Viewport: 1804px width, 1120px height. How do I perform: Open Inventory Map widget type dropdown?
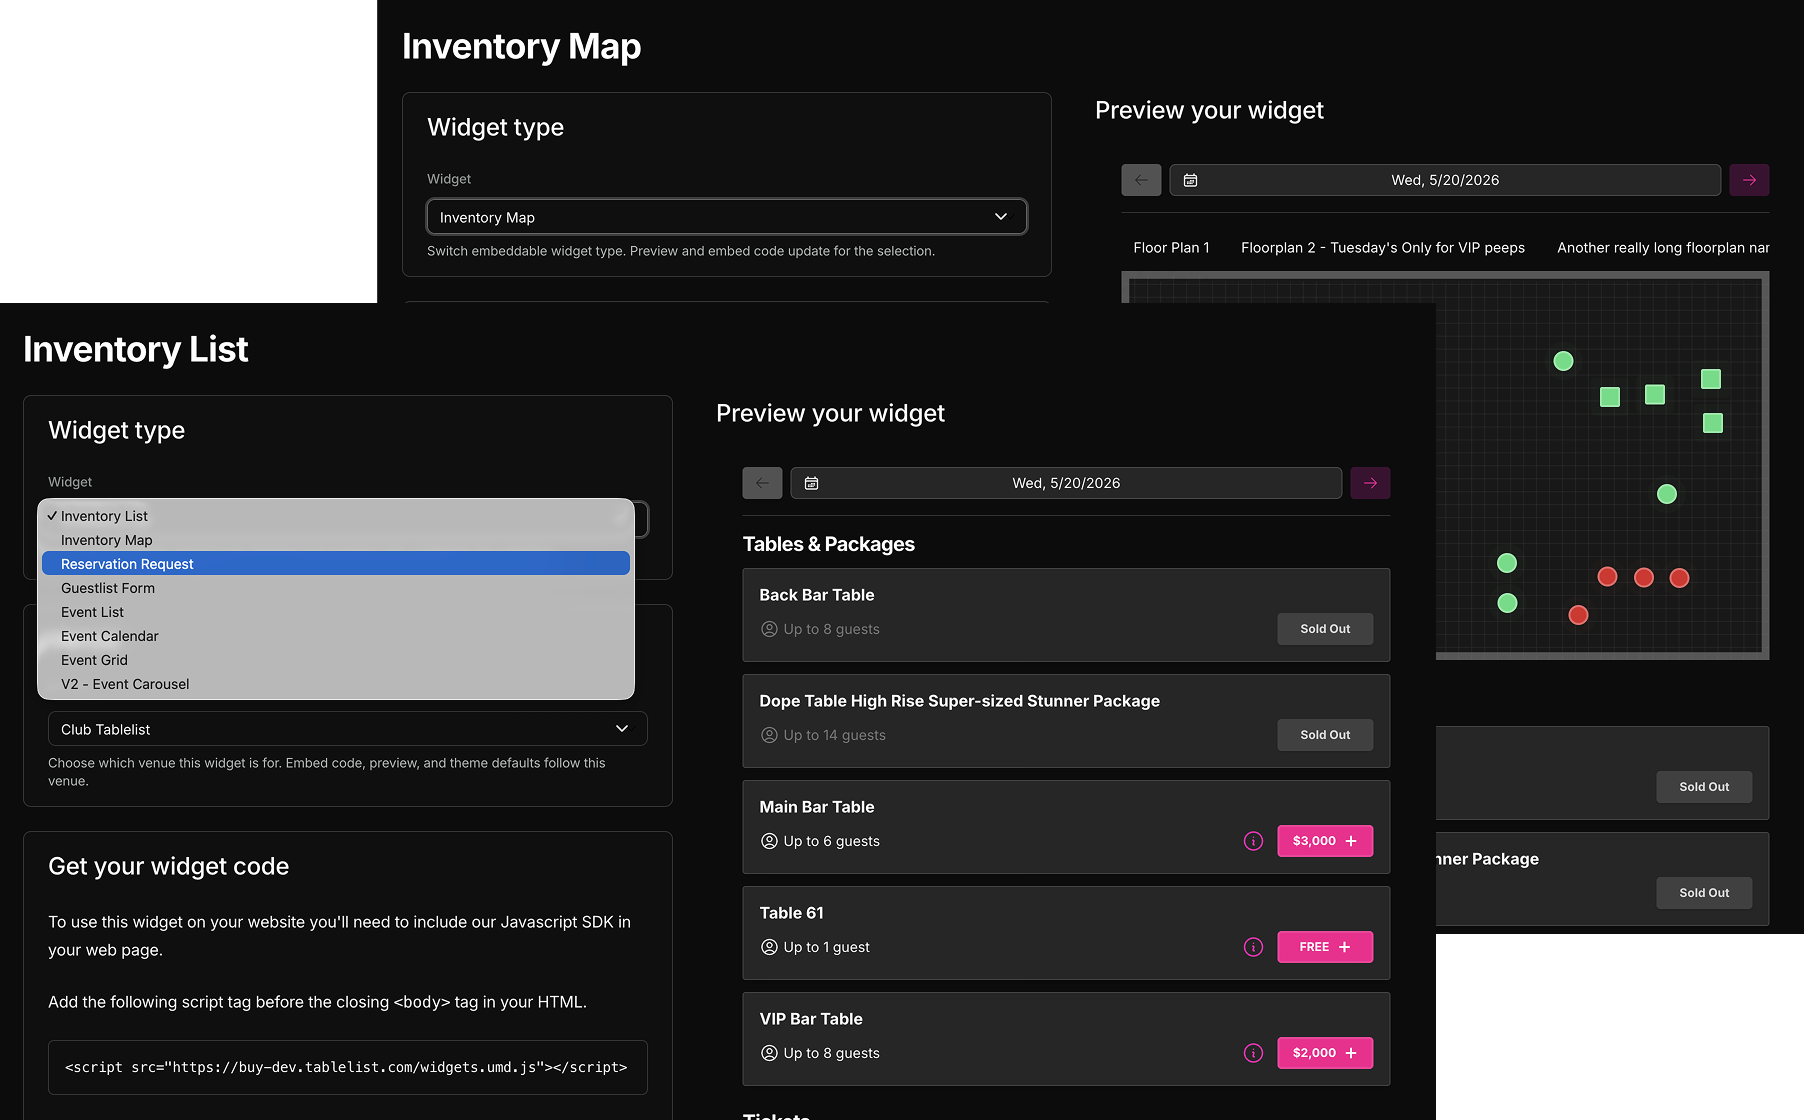tap(727, 217)
